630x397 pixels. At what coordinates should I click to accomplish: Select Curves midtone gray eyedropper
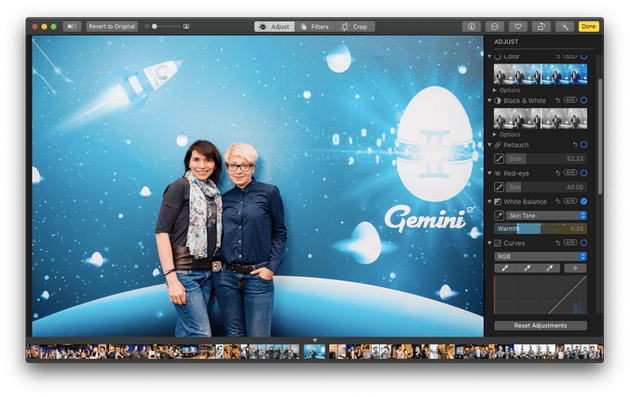[527, 268]
